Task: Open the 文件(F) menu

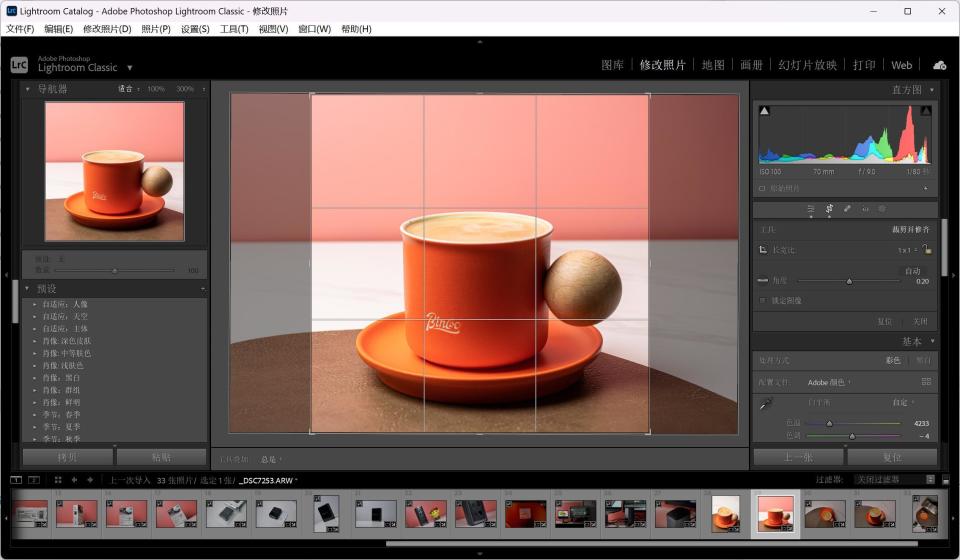Action: [20, 29]
